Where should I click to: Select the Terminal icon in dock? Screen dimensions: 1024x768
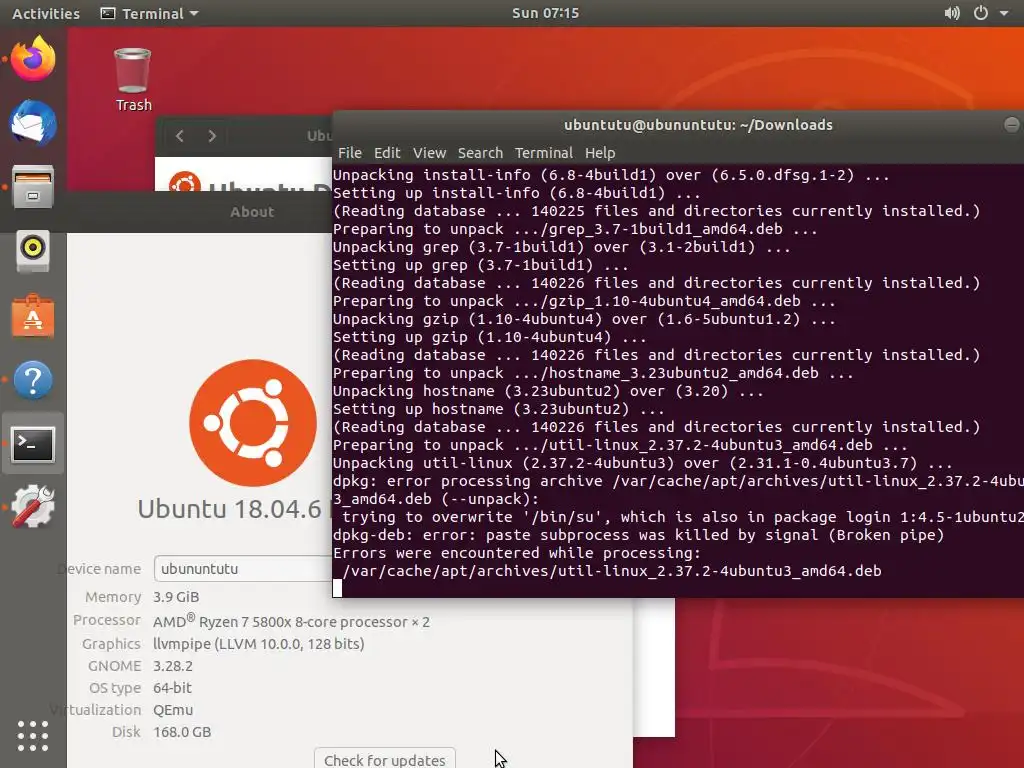point(33,444)
